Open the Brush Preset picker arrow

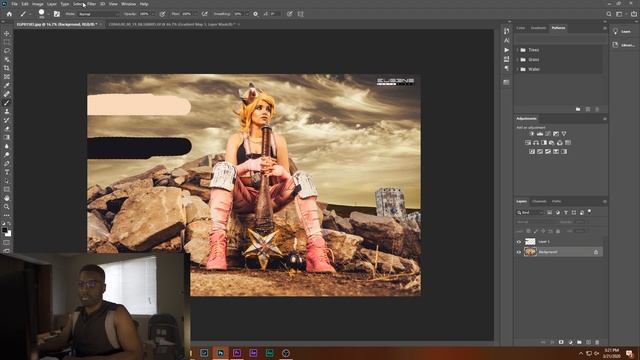pyautogui.click(x=48, y=14)
